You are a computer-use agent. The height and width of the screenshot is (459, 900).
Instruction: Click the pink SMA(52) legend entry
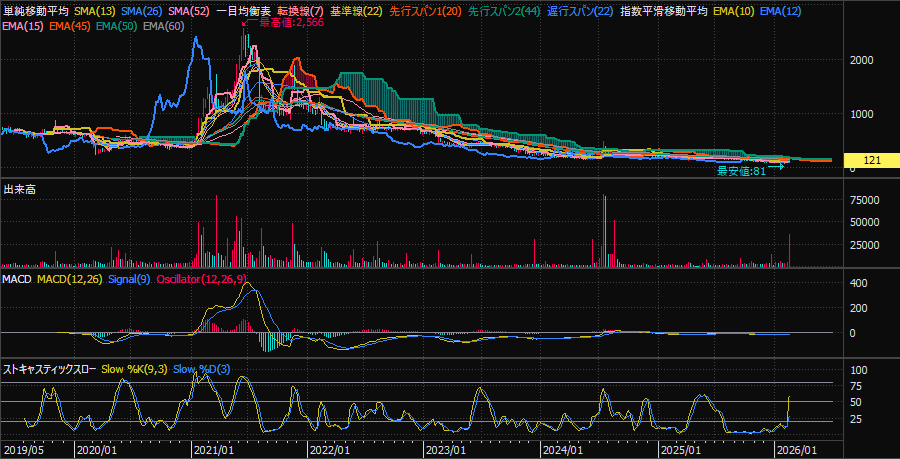point(190,11)
